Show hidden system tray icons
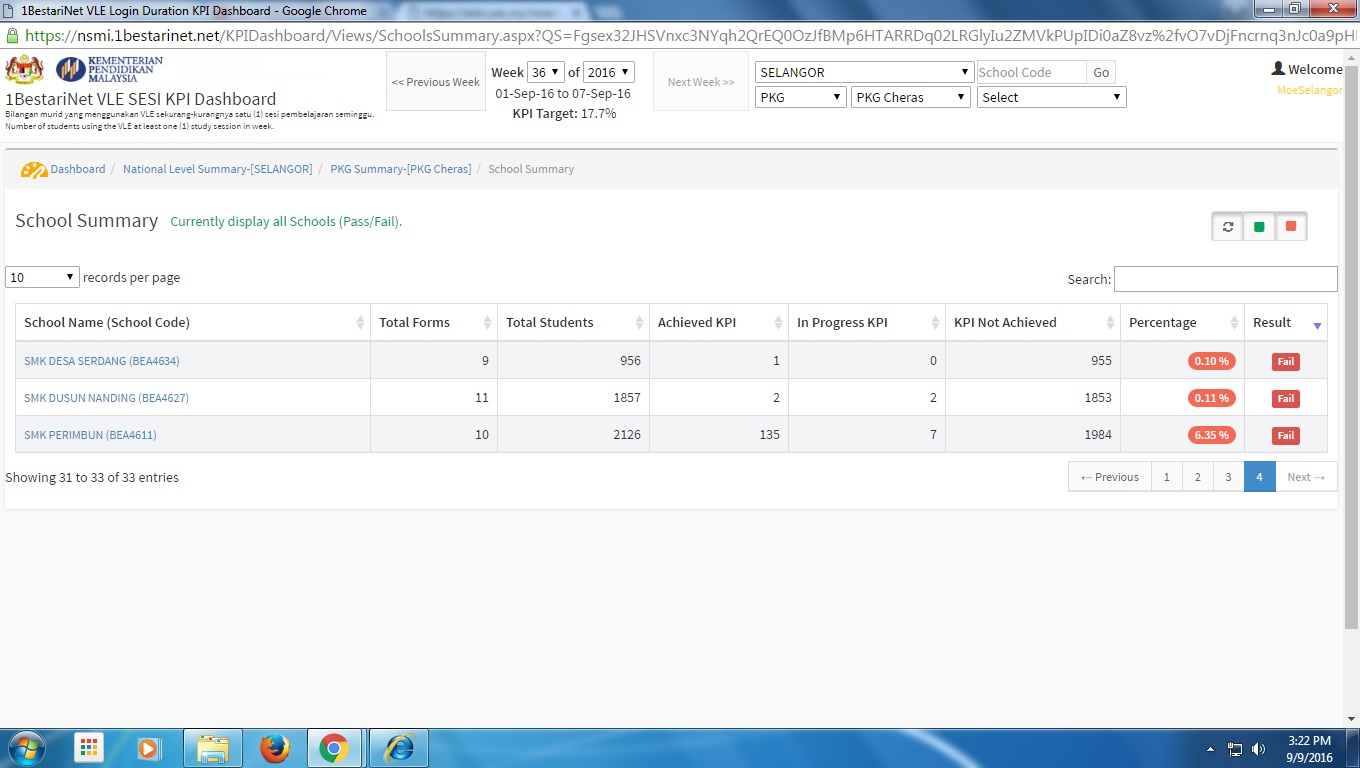Screen dimensions: 1360x768 1211,749
